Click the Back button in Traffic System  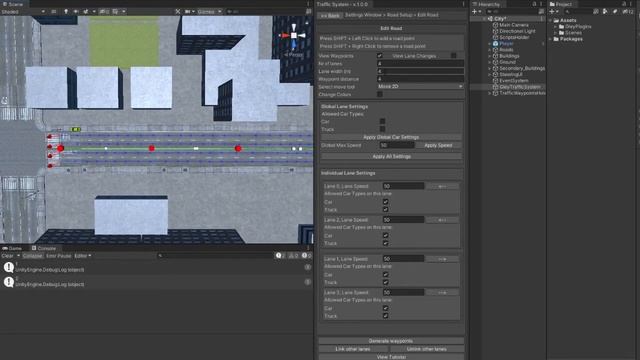[x=330, y=16]
